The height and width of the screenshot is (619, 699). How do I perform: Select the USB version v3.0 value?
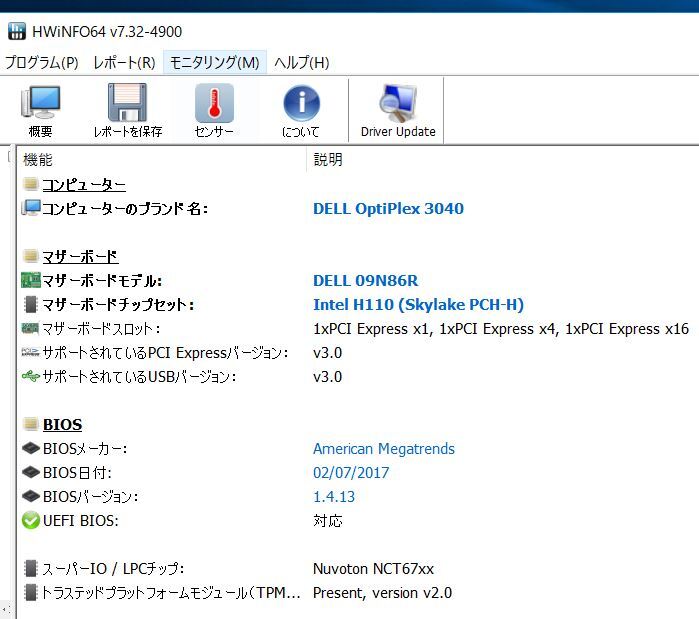(x=328, y=377)
